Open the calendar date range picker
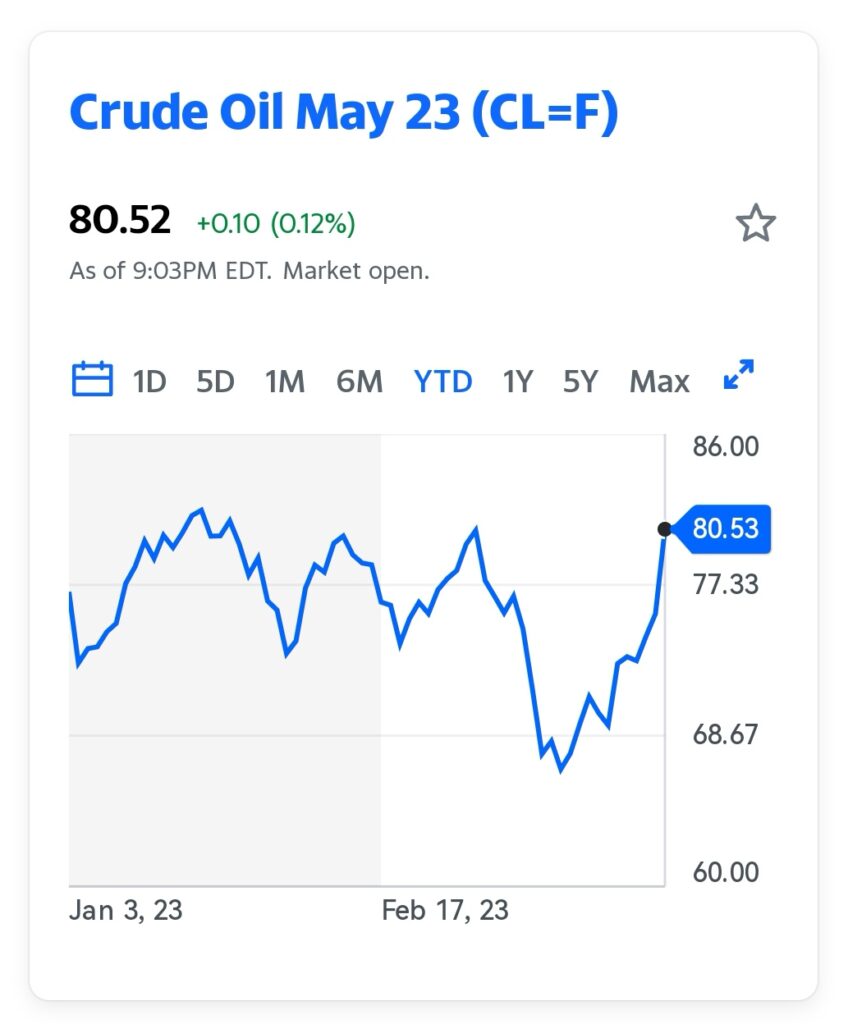 click(x=91, y=379)
